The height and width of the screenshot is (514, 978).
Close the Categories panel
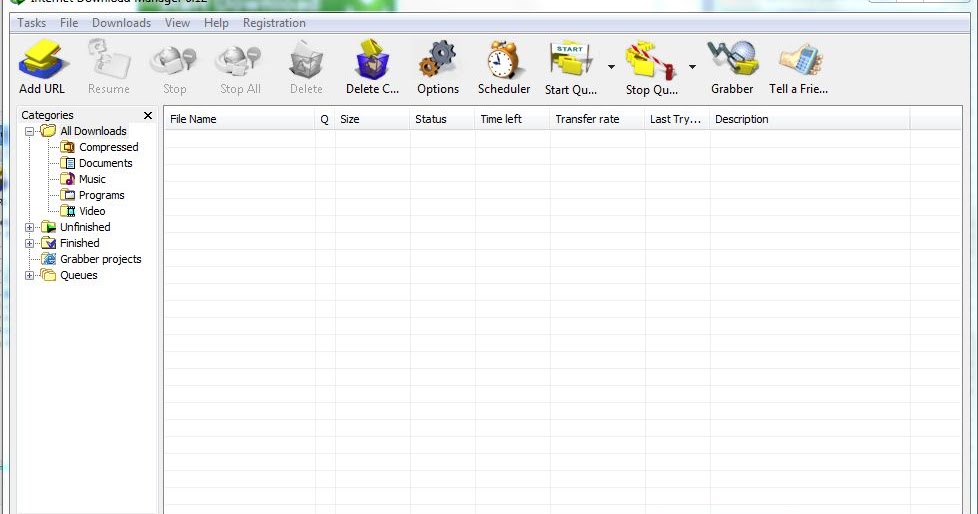148,115
